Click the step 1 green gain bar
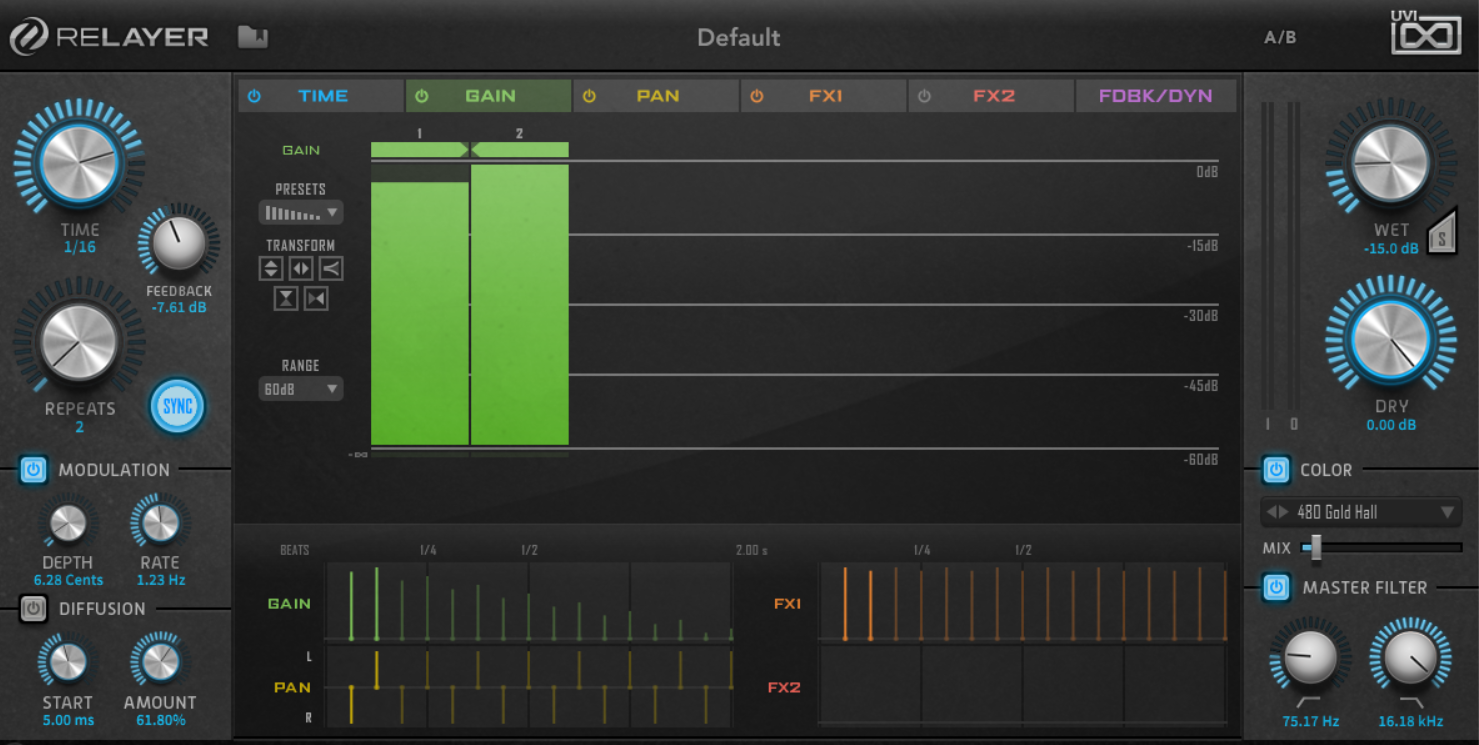The width and height of the screenshot is (1479, 745). tap(420, 313)
